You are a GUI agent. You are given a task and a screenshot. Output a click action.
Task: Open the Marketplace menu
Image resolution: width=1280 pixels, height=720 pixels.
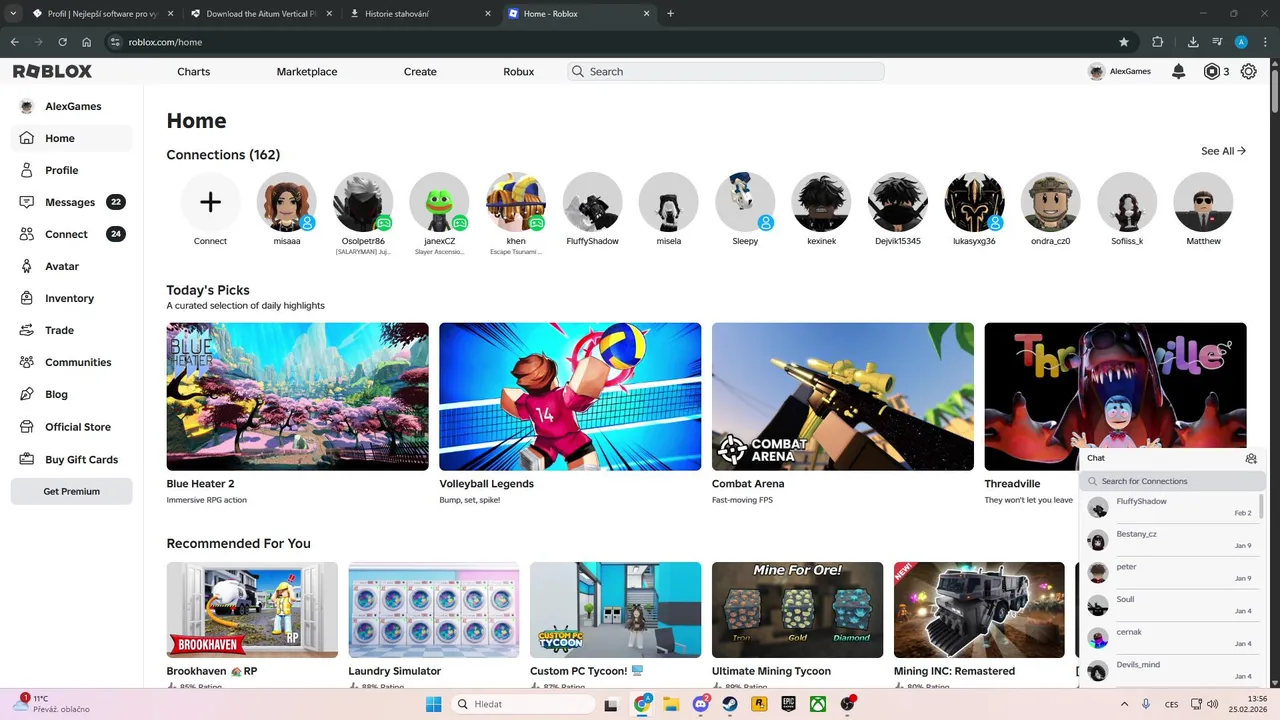coord(307,72)
